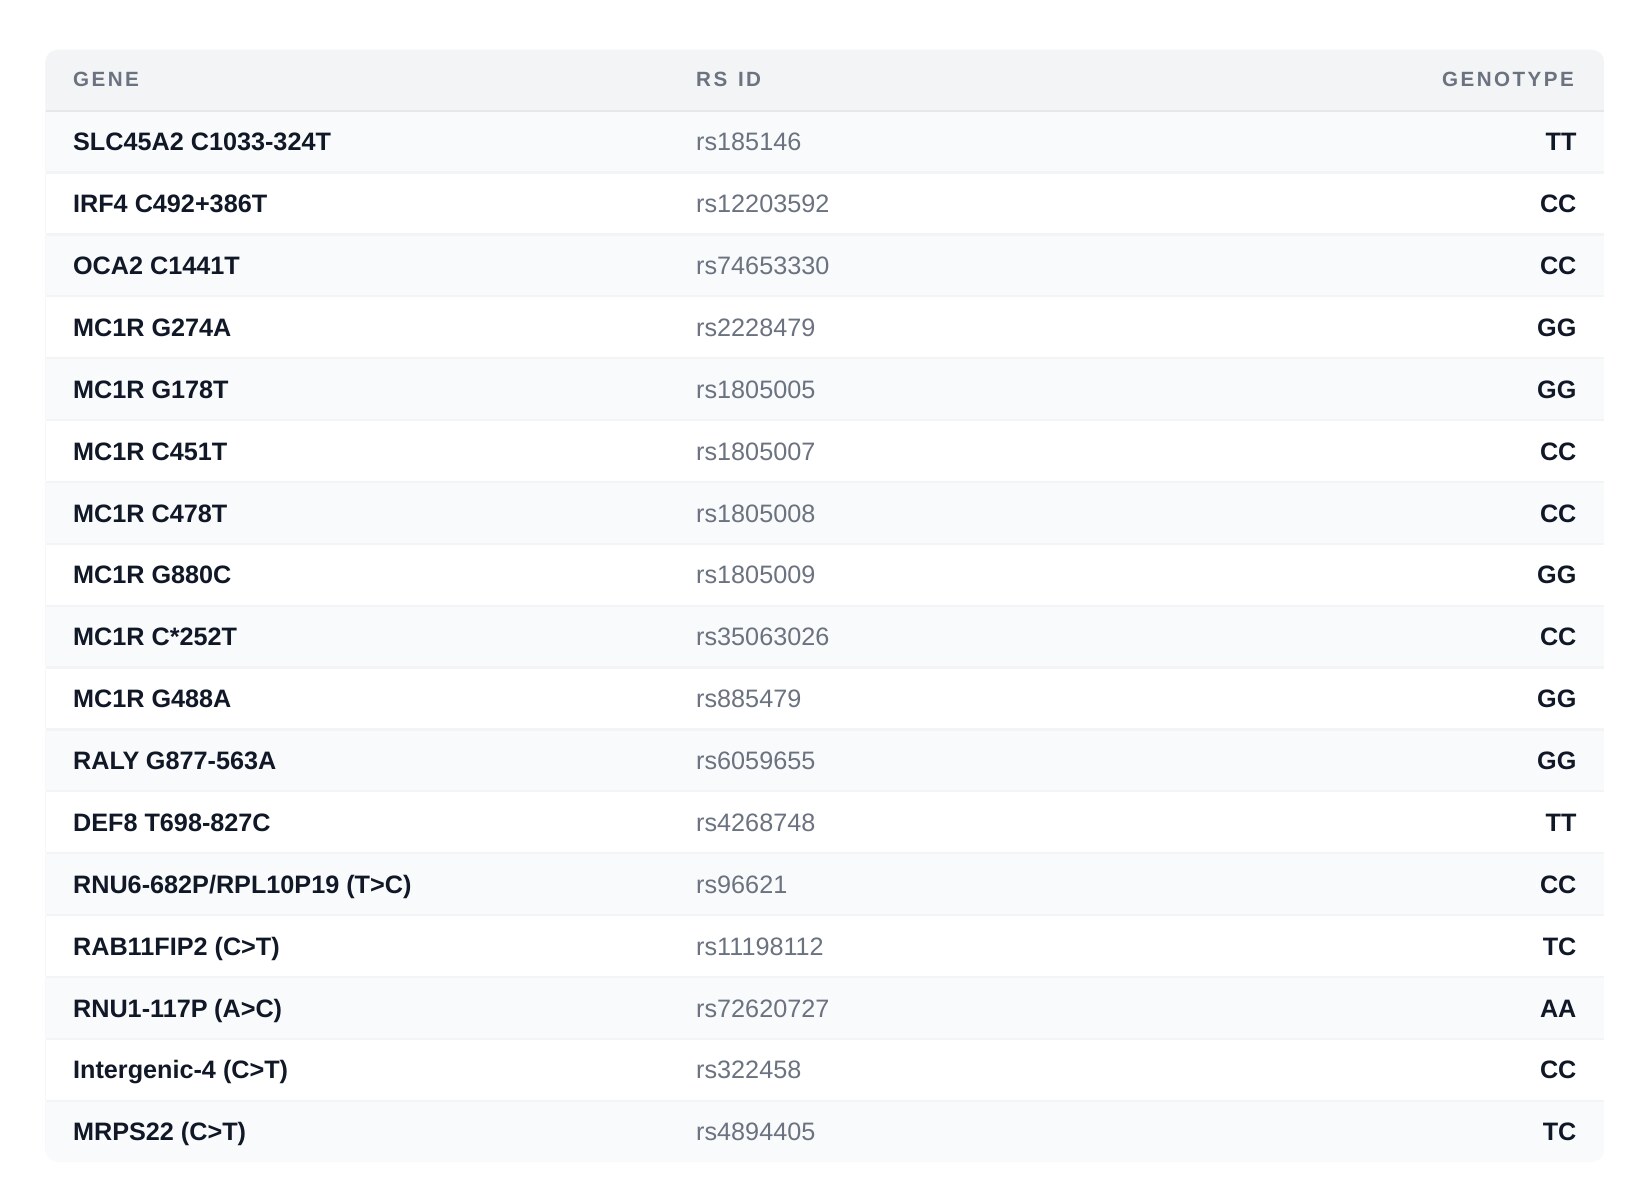Click the rs1805005 ID cell

[x=755, y=390]
